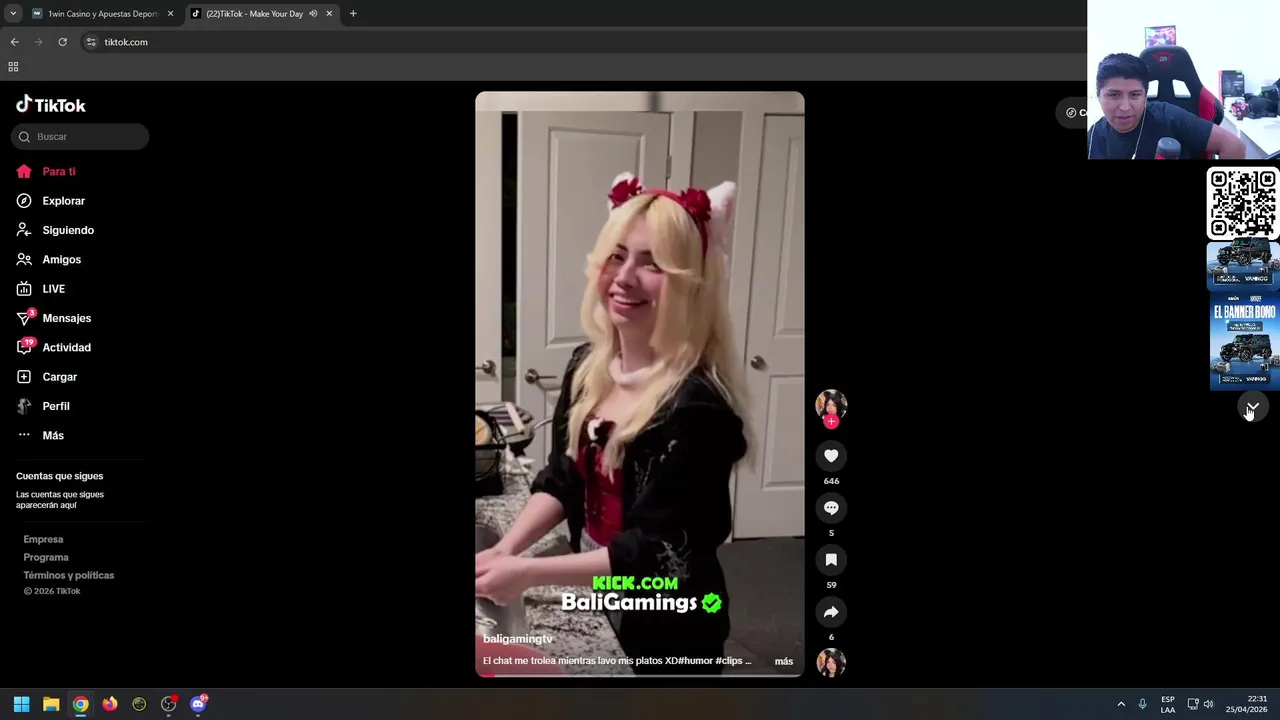Screen dimensions: 1280x720
Task: Like the video with the heart icon
Action: (831, 456)
